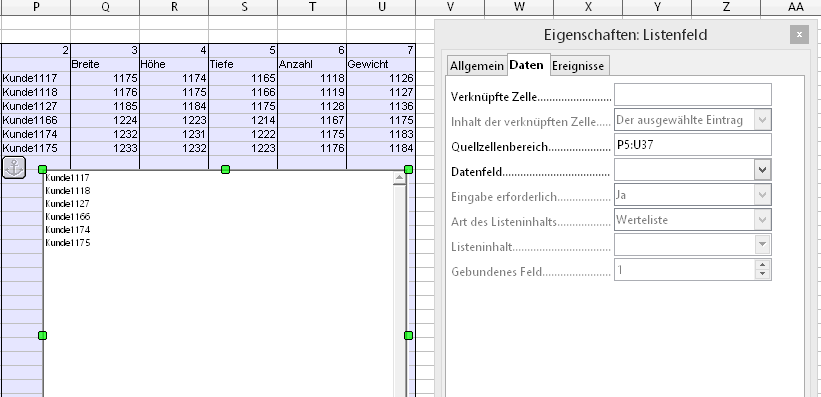The image size is (821, 397).
Task: Click the Gewicht header cell
Action: tap(382, 64)
